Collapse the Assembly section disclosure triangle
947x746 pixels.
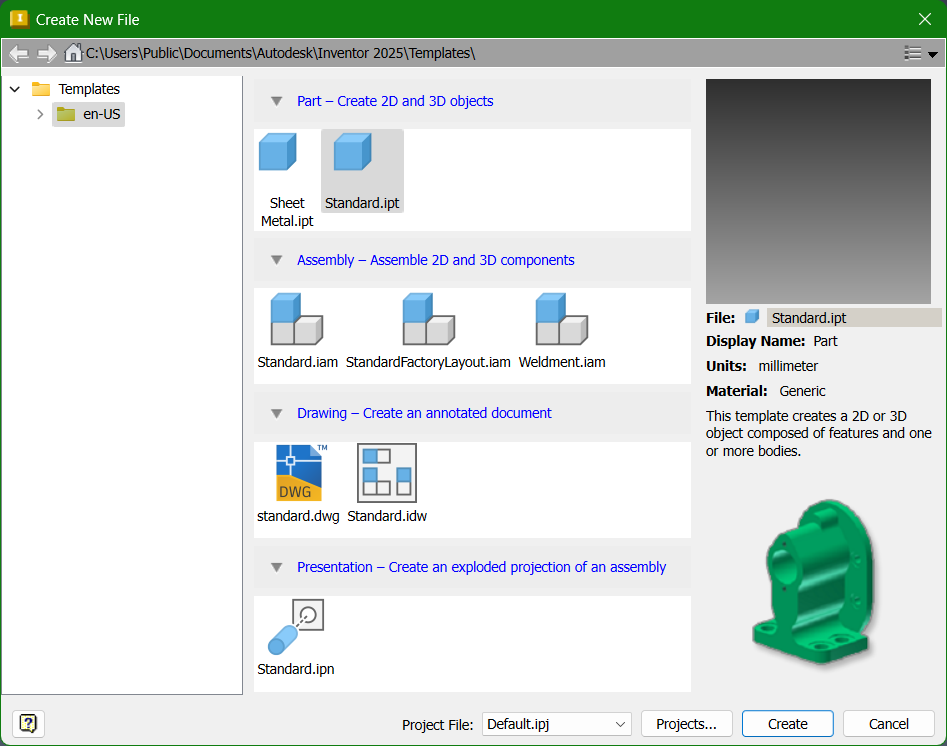tap(276, 259)
